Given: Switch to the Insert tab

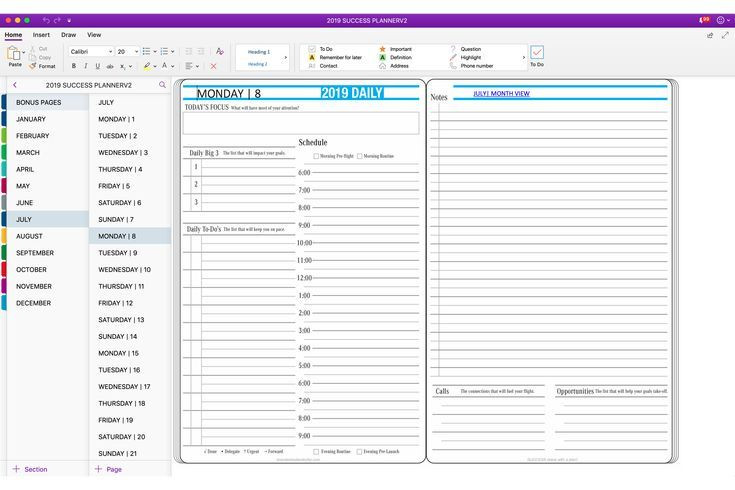Looking at the screenshot, I should point(41,35).
